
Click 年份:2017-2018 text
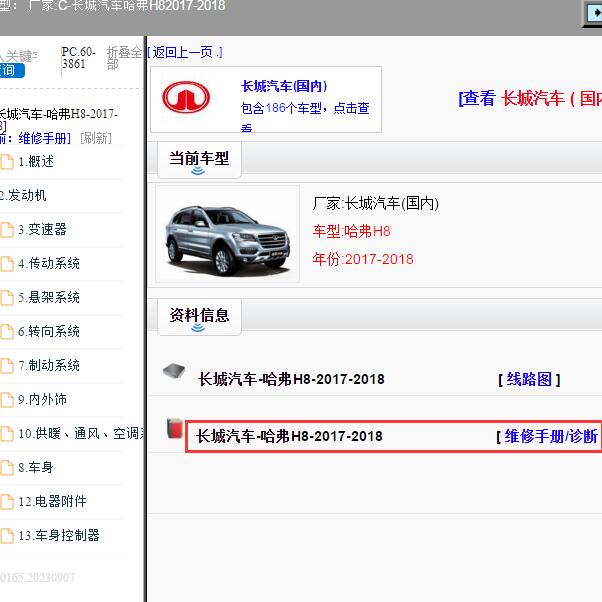coord(363,260)
